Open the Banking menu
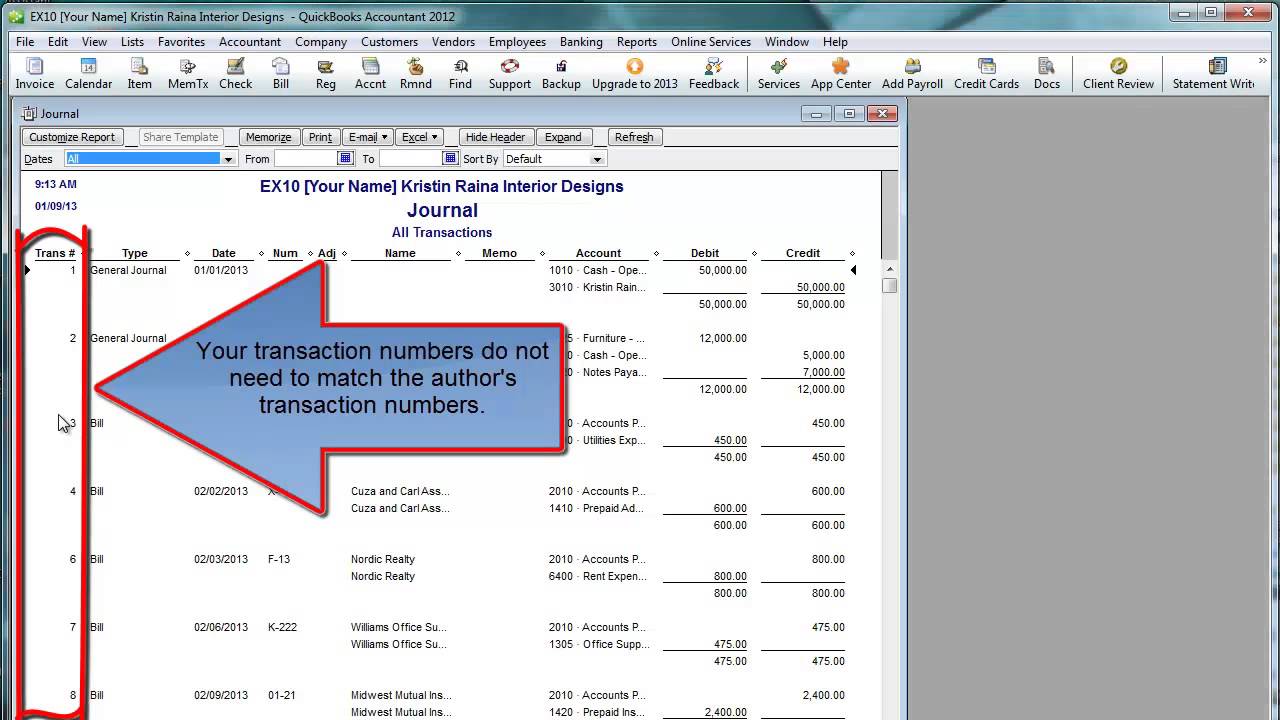The width and height of the screenshot is (1280, 720). [x=581, y=42]
